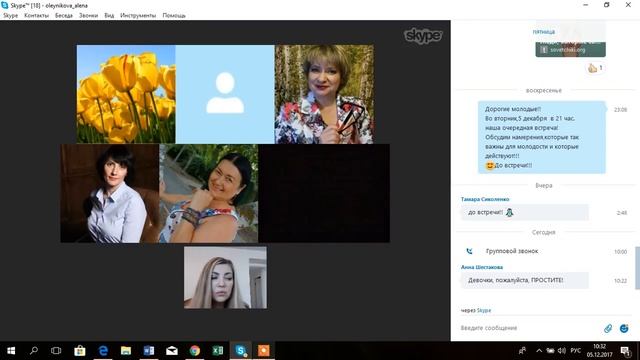Click the chat panel scrollbar
640x360 pixels.
(637, 267)
